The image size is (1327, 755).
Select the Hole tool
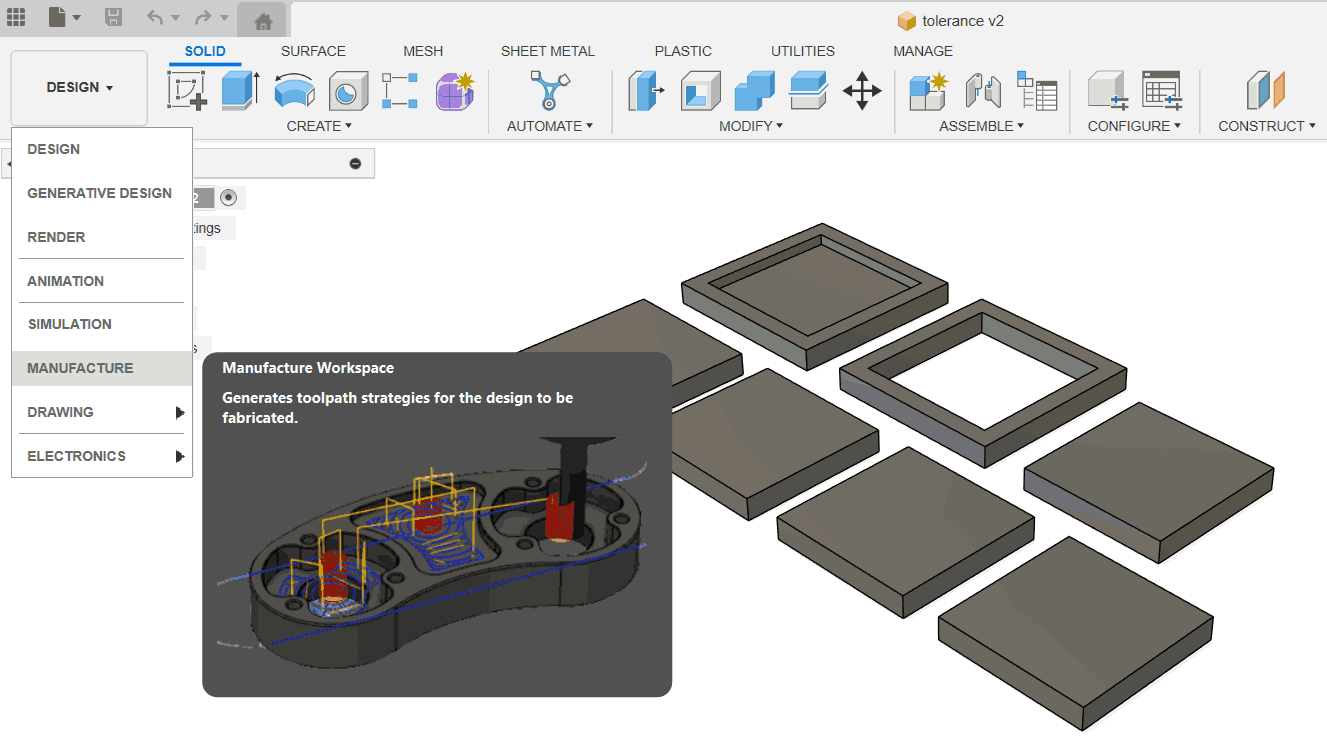click(348, 91)
